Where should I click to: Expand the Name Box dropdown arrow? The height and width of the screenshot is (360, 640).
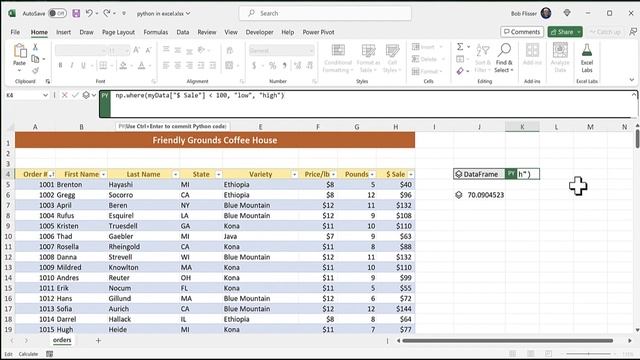[45, 95]
